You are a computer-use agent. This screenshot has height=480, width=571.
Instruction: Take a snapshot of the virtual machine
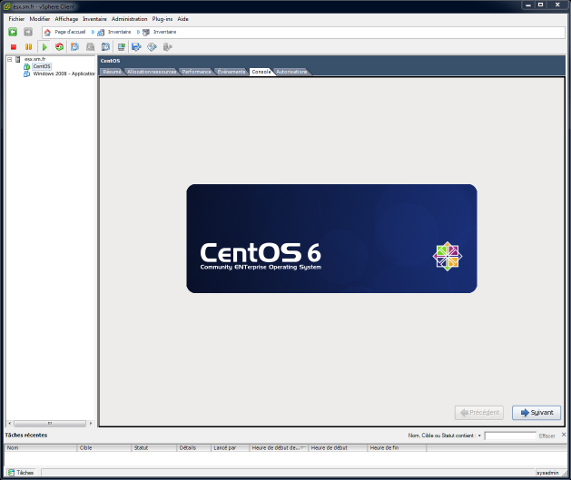click(x=75, y=47)
